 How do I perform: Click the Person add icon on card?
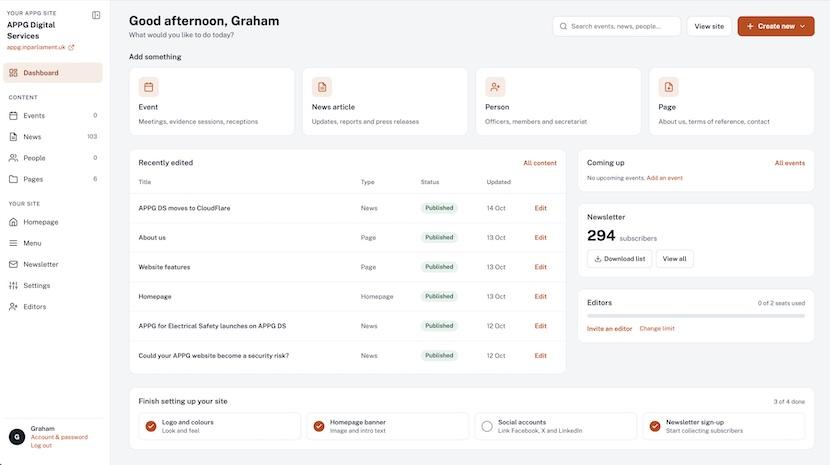(x=495, y=87)
